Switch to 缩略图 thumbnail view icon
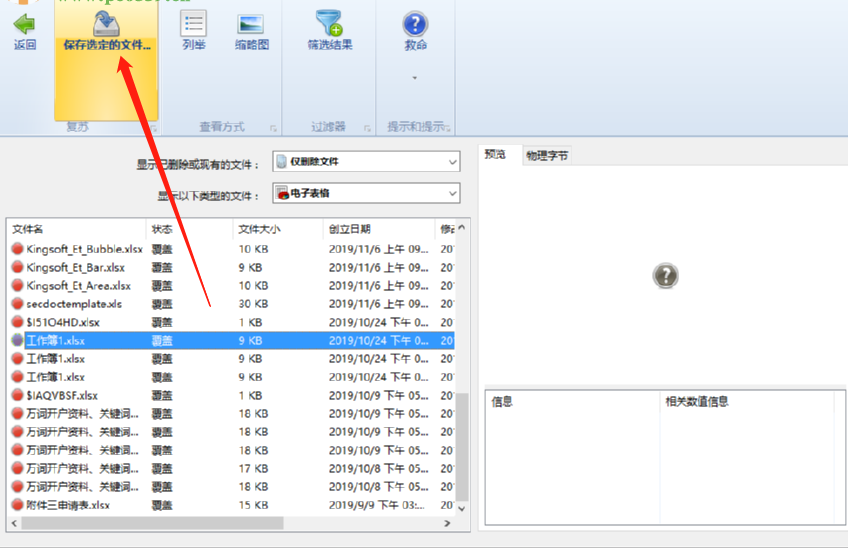848x548 pixels. 251,24
